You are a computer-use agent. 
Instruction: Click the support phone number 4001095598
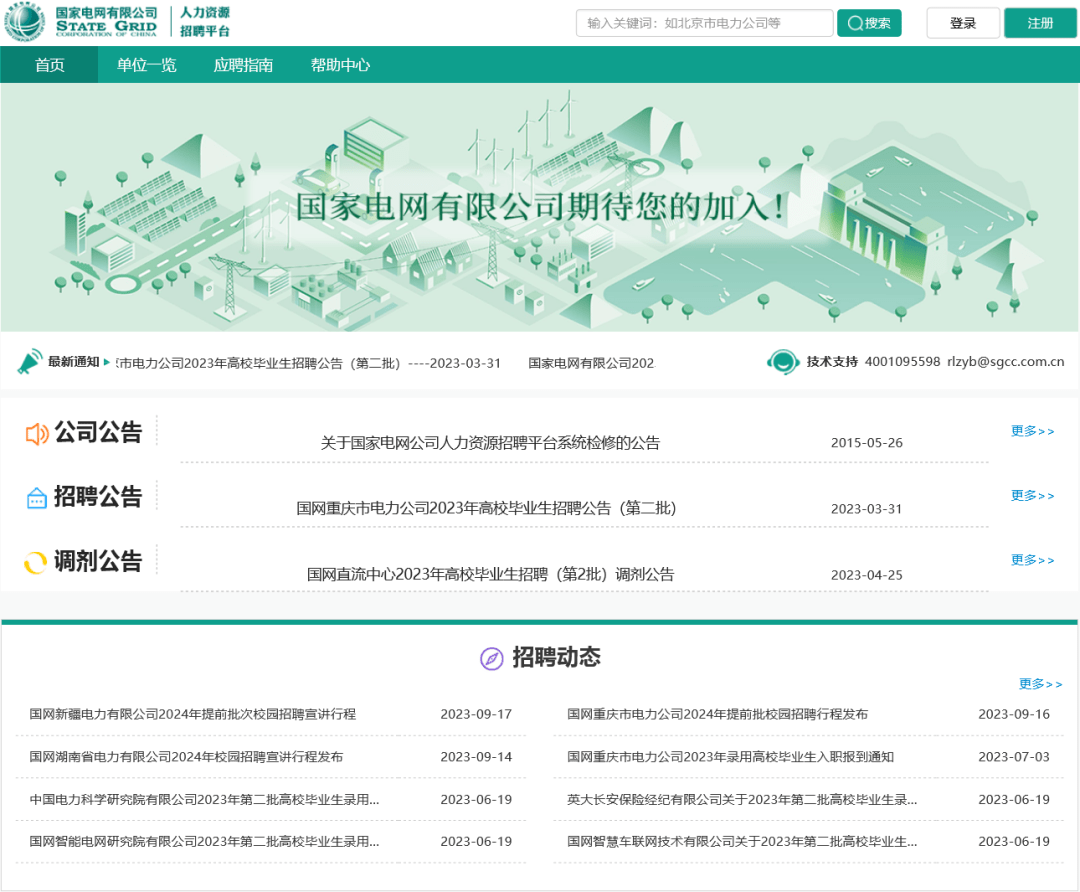(902, 362)
